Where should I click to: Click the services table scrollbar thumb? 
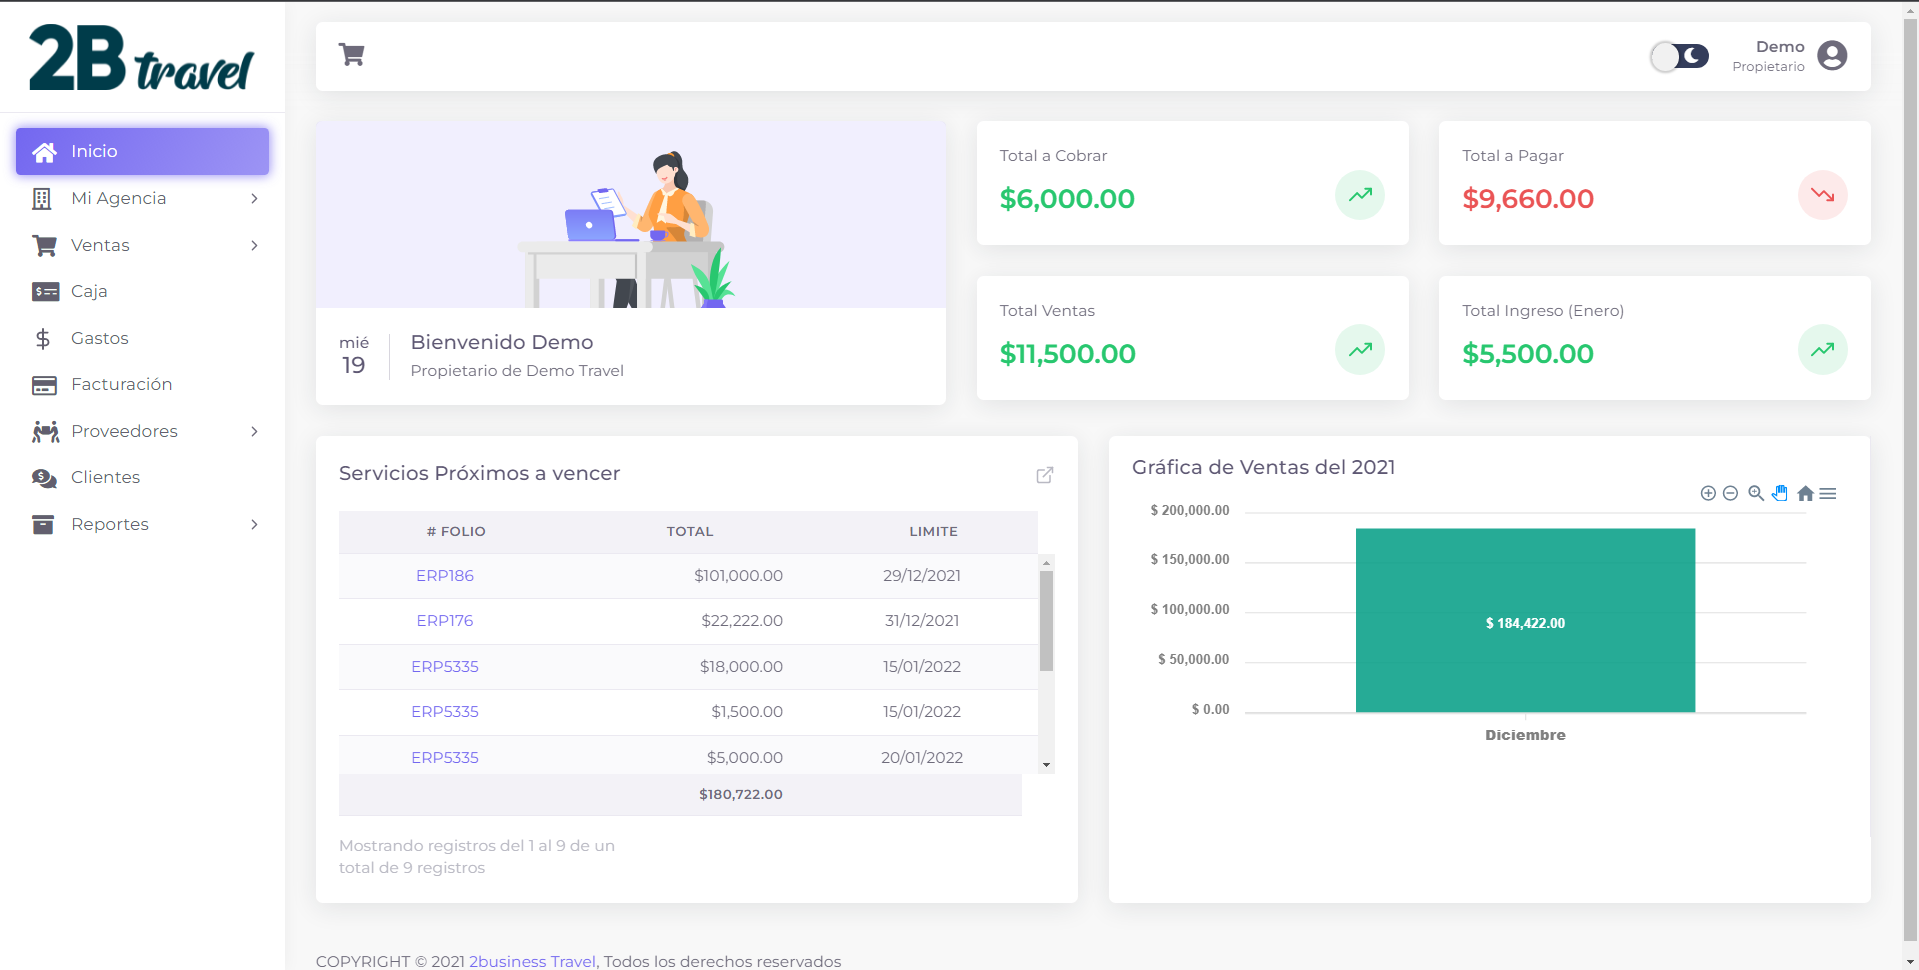[x=1046, y=620]
